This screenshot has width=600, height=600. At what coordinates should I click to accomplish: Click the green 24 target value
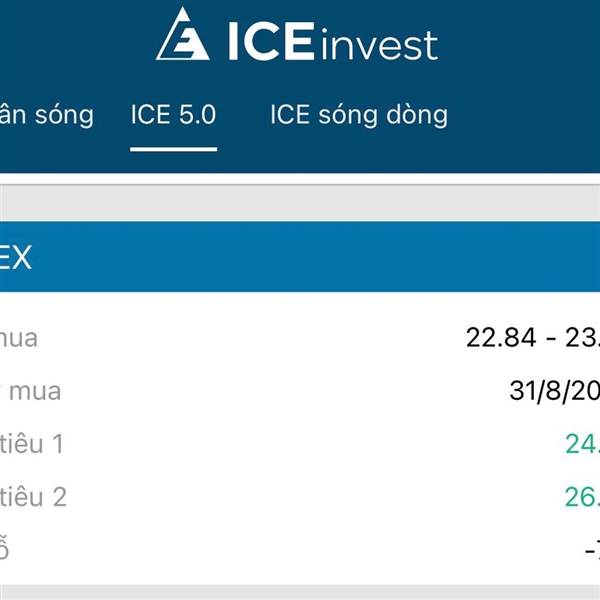(x=582, y=444)
